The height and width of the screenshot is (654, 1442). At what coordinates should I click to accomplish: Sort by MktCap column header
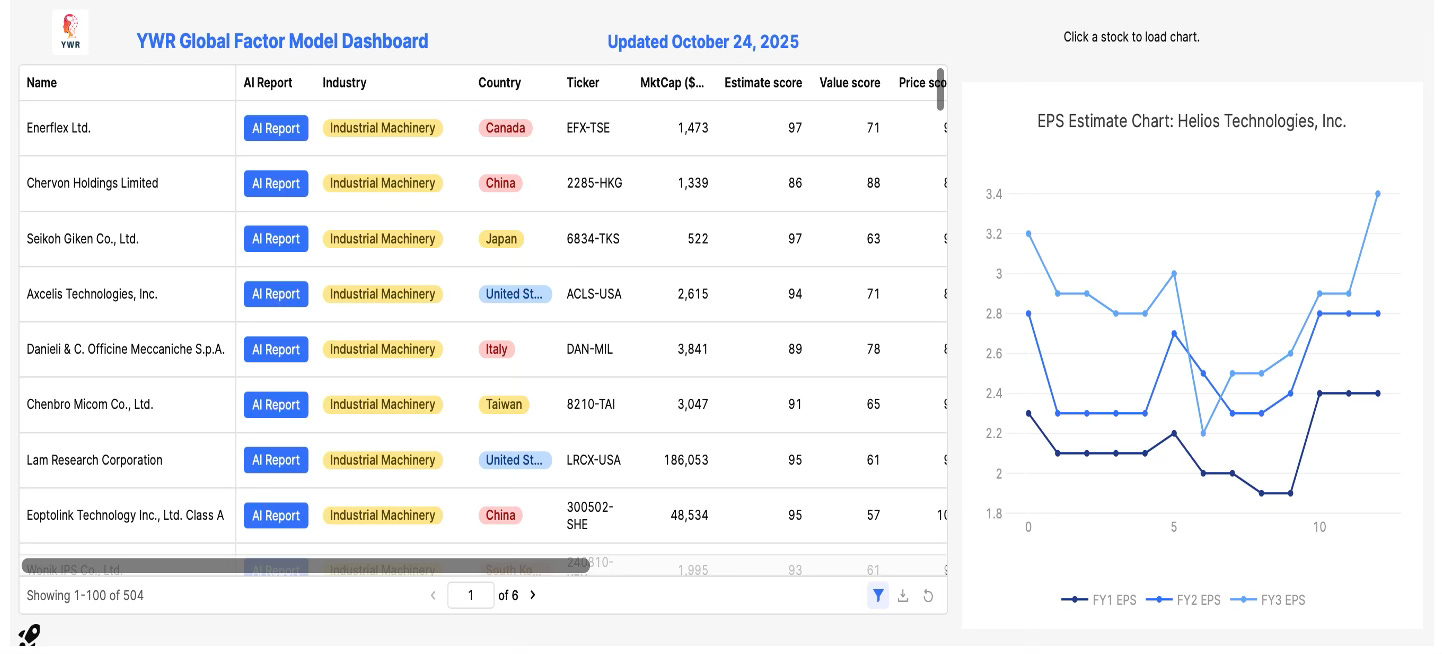tap(672, 83)
